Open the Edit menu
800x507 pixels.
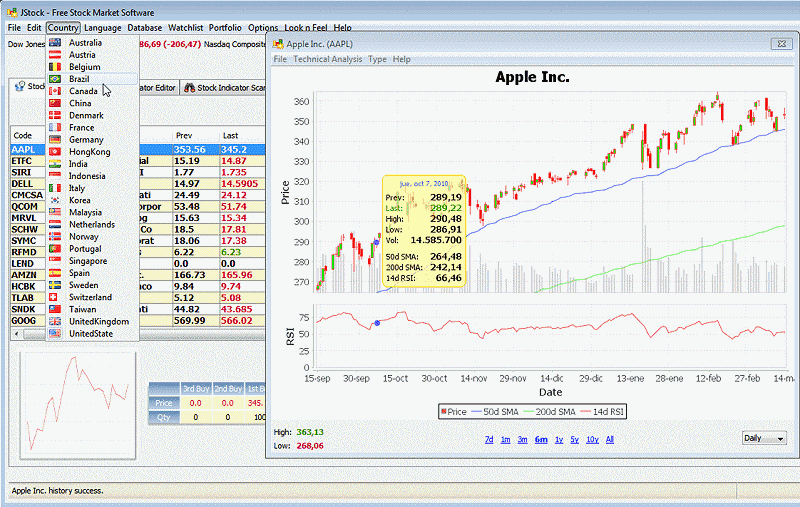[x=34, y=28]
